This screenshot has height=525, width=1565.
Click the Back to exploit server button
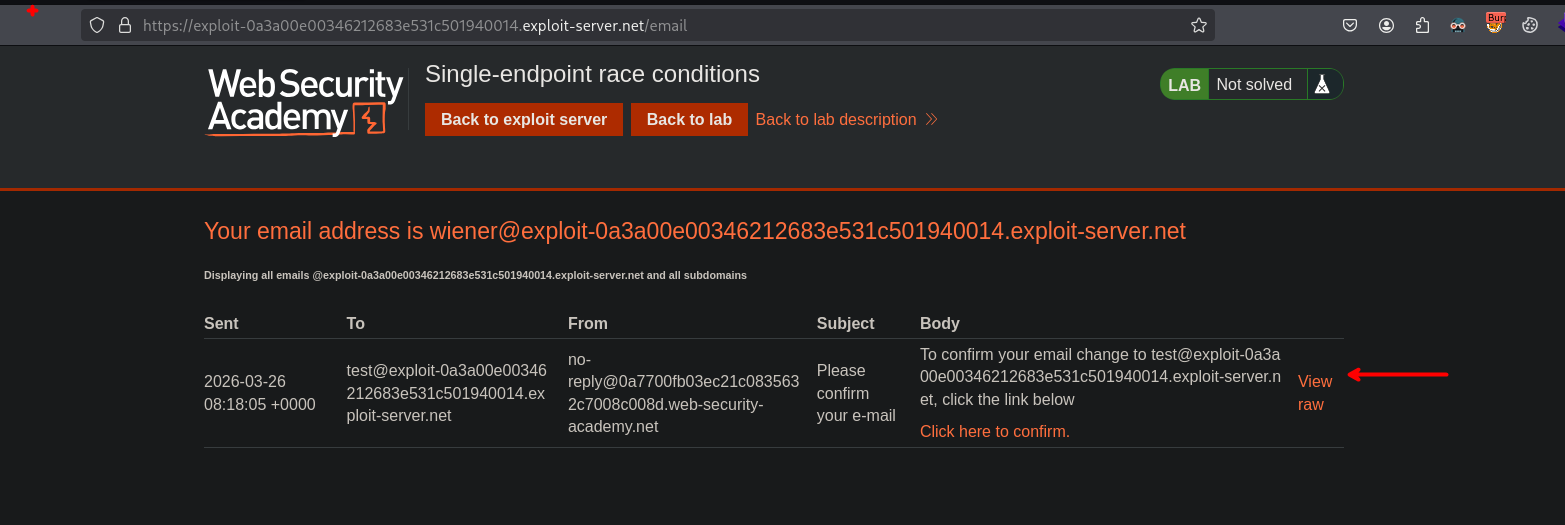[x=523, y=119]
